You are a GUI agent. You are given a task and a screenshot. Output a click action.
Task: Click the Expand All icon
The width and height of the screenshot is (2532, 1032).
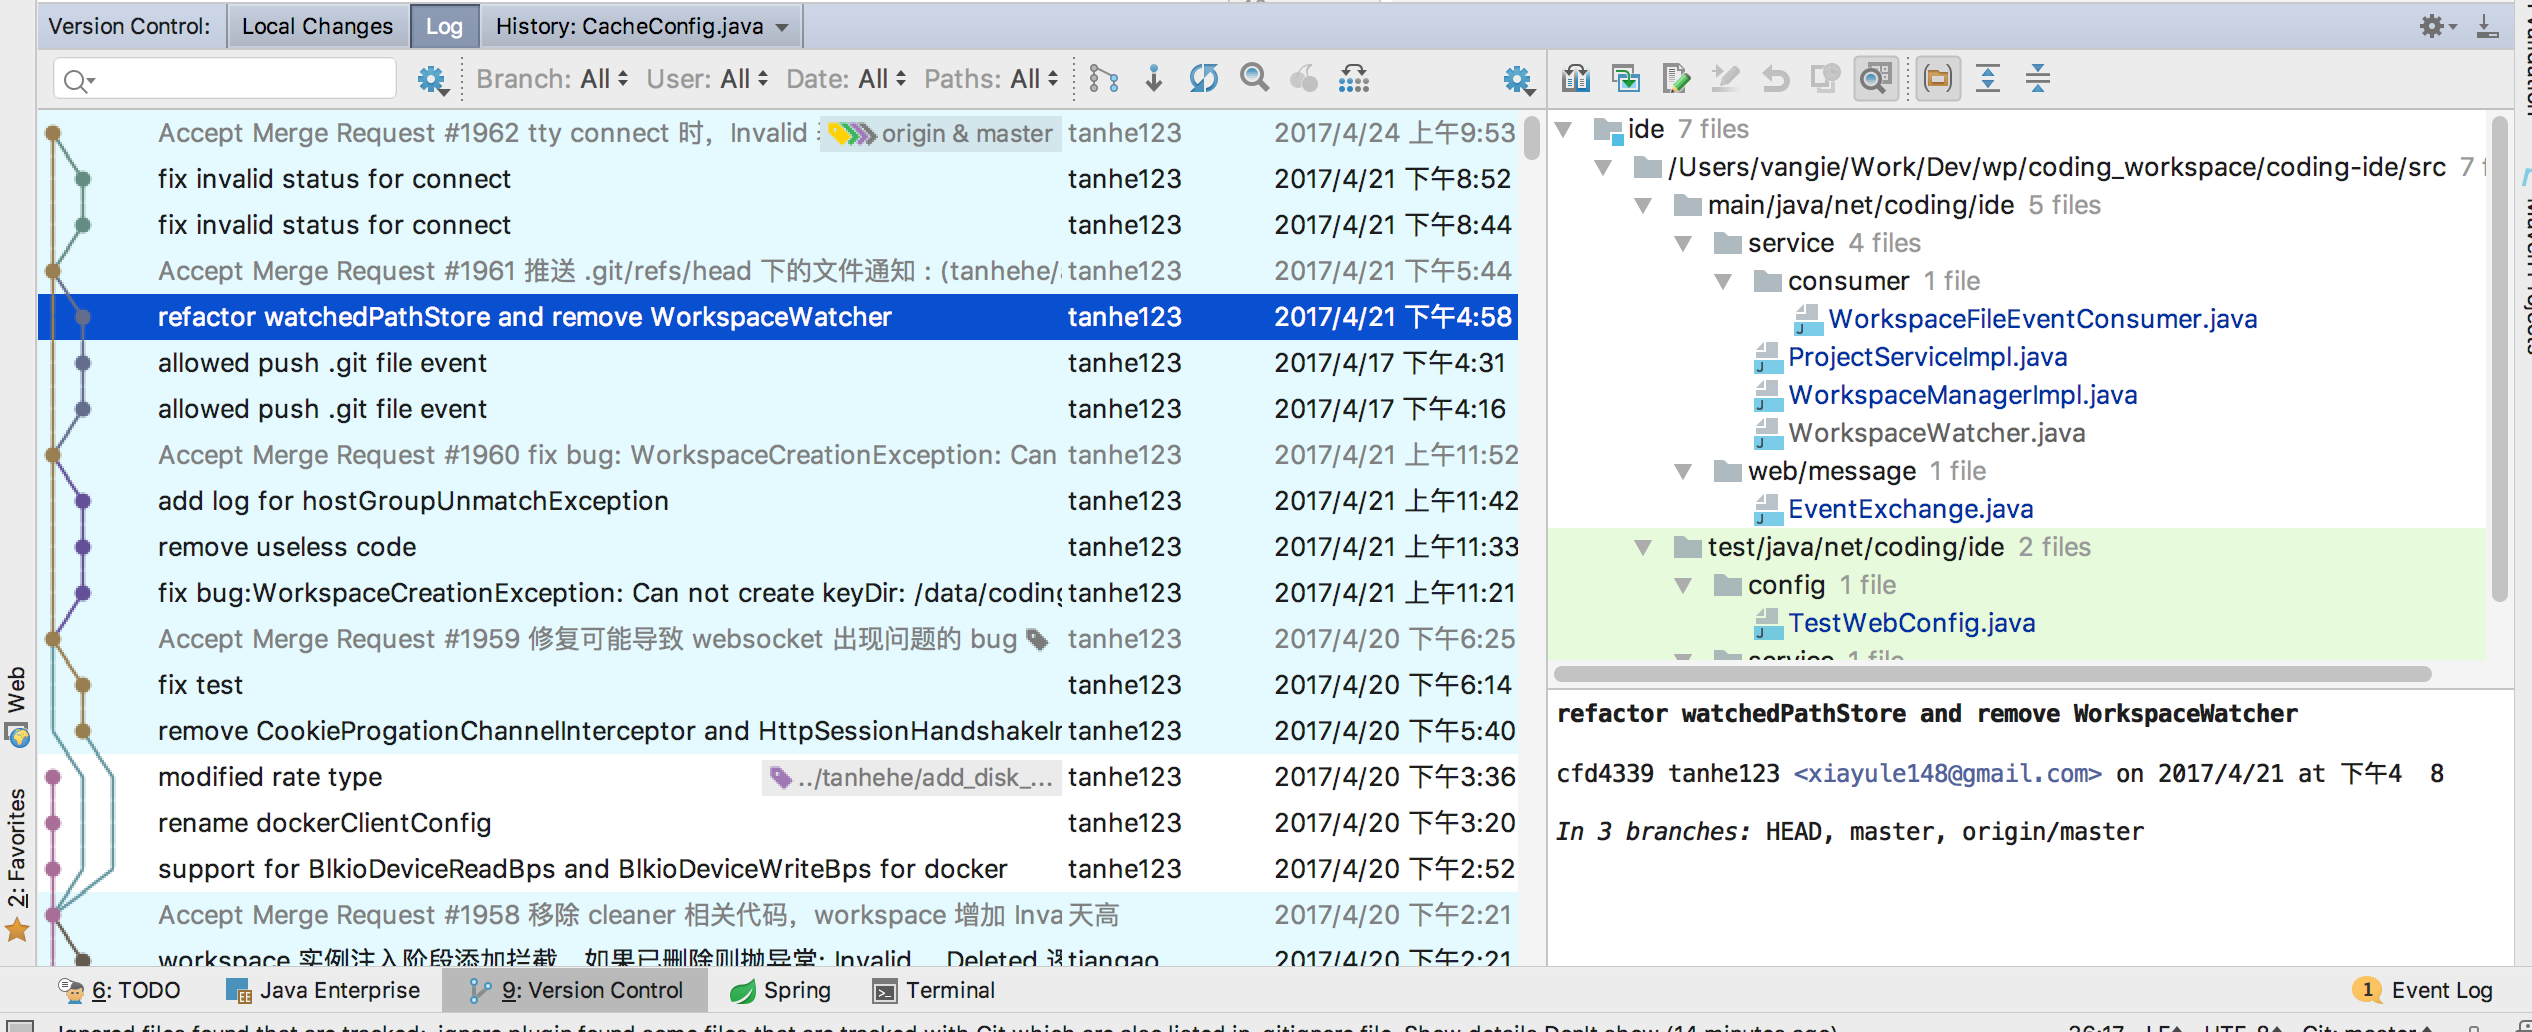tap(1988, 78)
